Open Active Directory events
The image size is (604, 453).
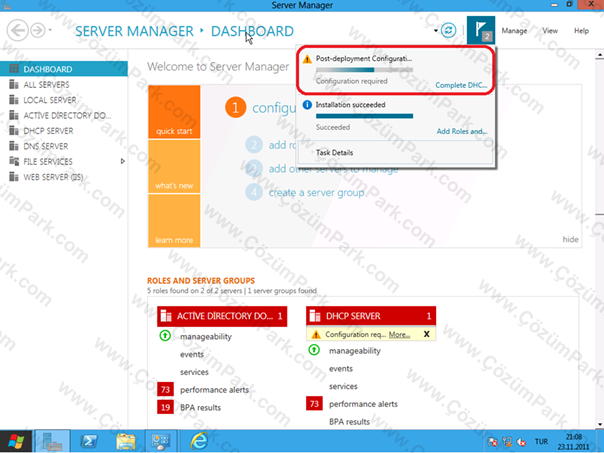pos(192,354)
